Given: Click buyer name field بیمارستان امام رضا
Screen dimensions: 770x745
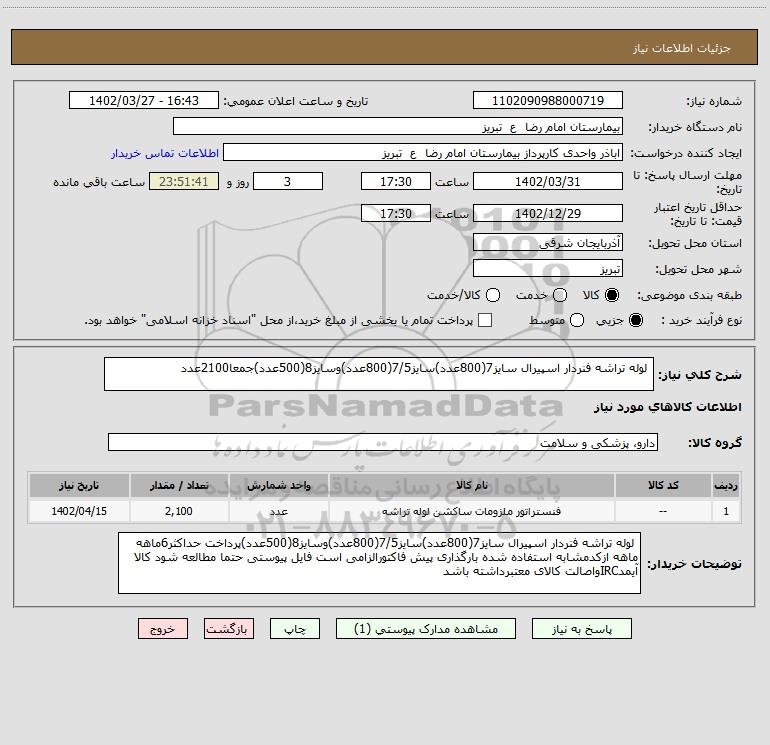Looking at the screenshot, I should tap(398, 126).
